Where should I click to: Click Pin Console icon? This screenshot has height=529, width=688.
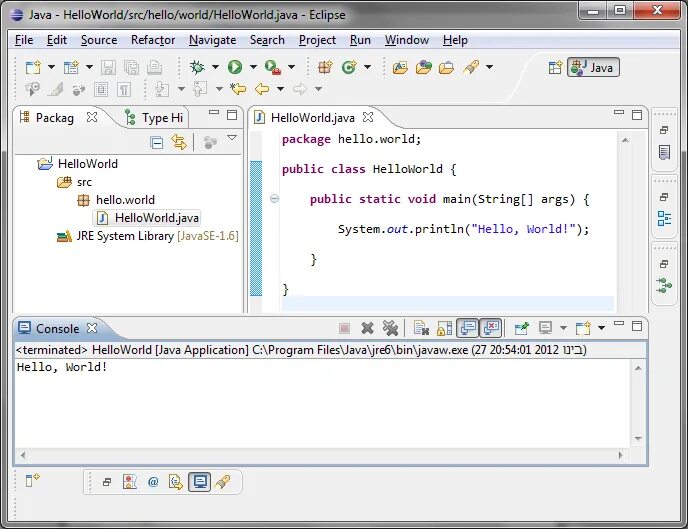pos(521,328)
